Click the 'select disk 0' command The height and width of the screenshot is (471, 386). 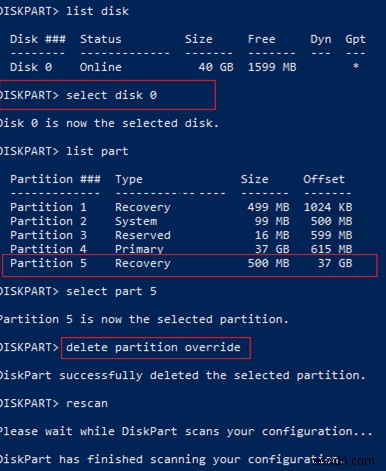click(111, 95)
